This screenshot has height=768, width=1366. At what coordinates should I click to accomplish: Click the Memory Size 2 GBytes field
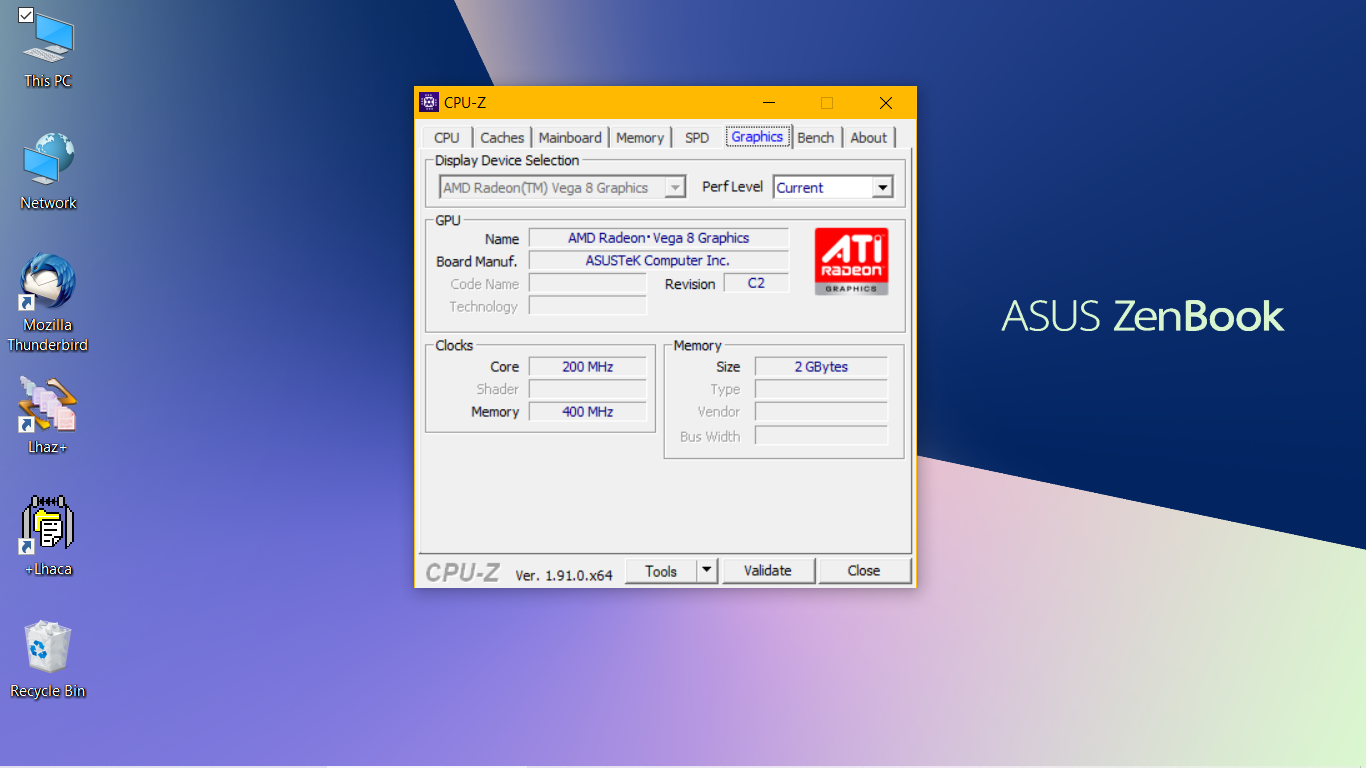[821, 367]
